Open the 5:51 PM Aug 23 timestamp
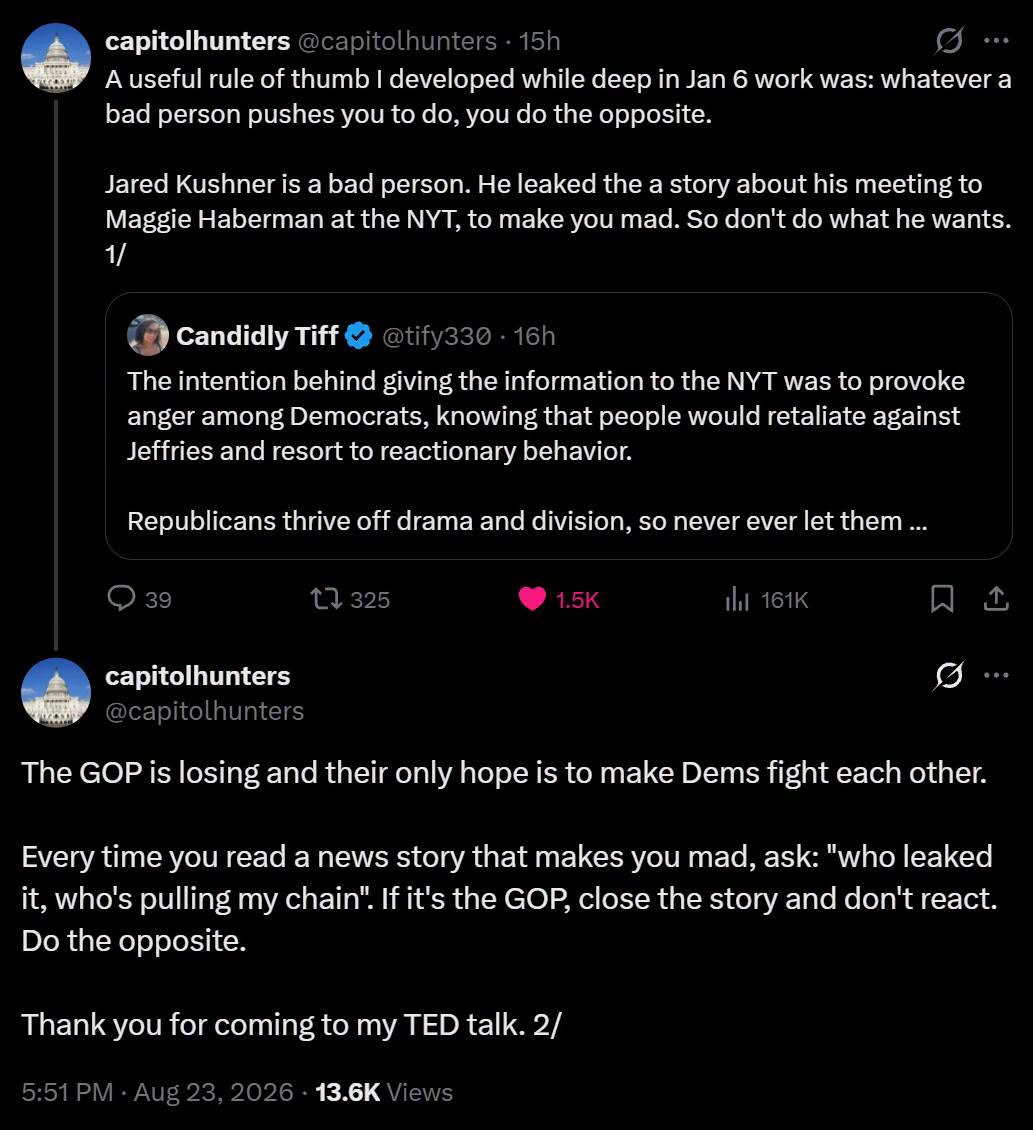This screenshot has width=1033, height=1130. (x=157, y=1092)
